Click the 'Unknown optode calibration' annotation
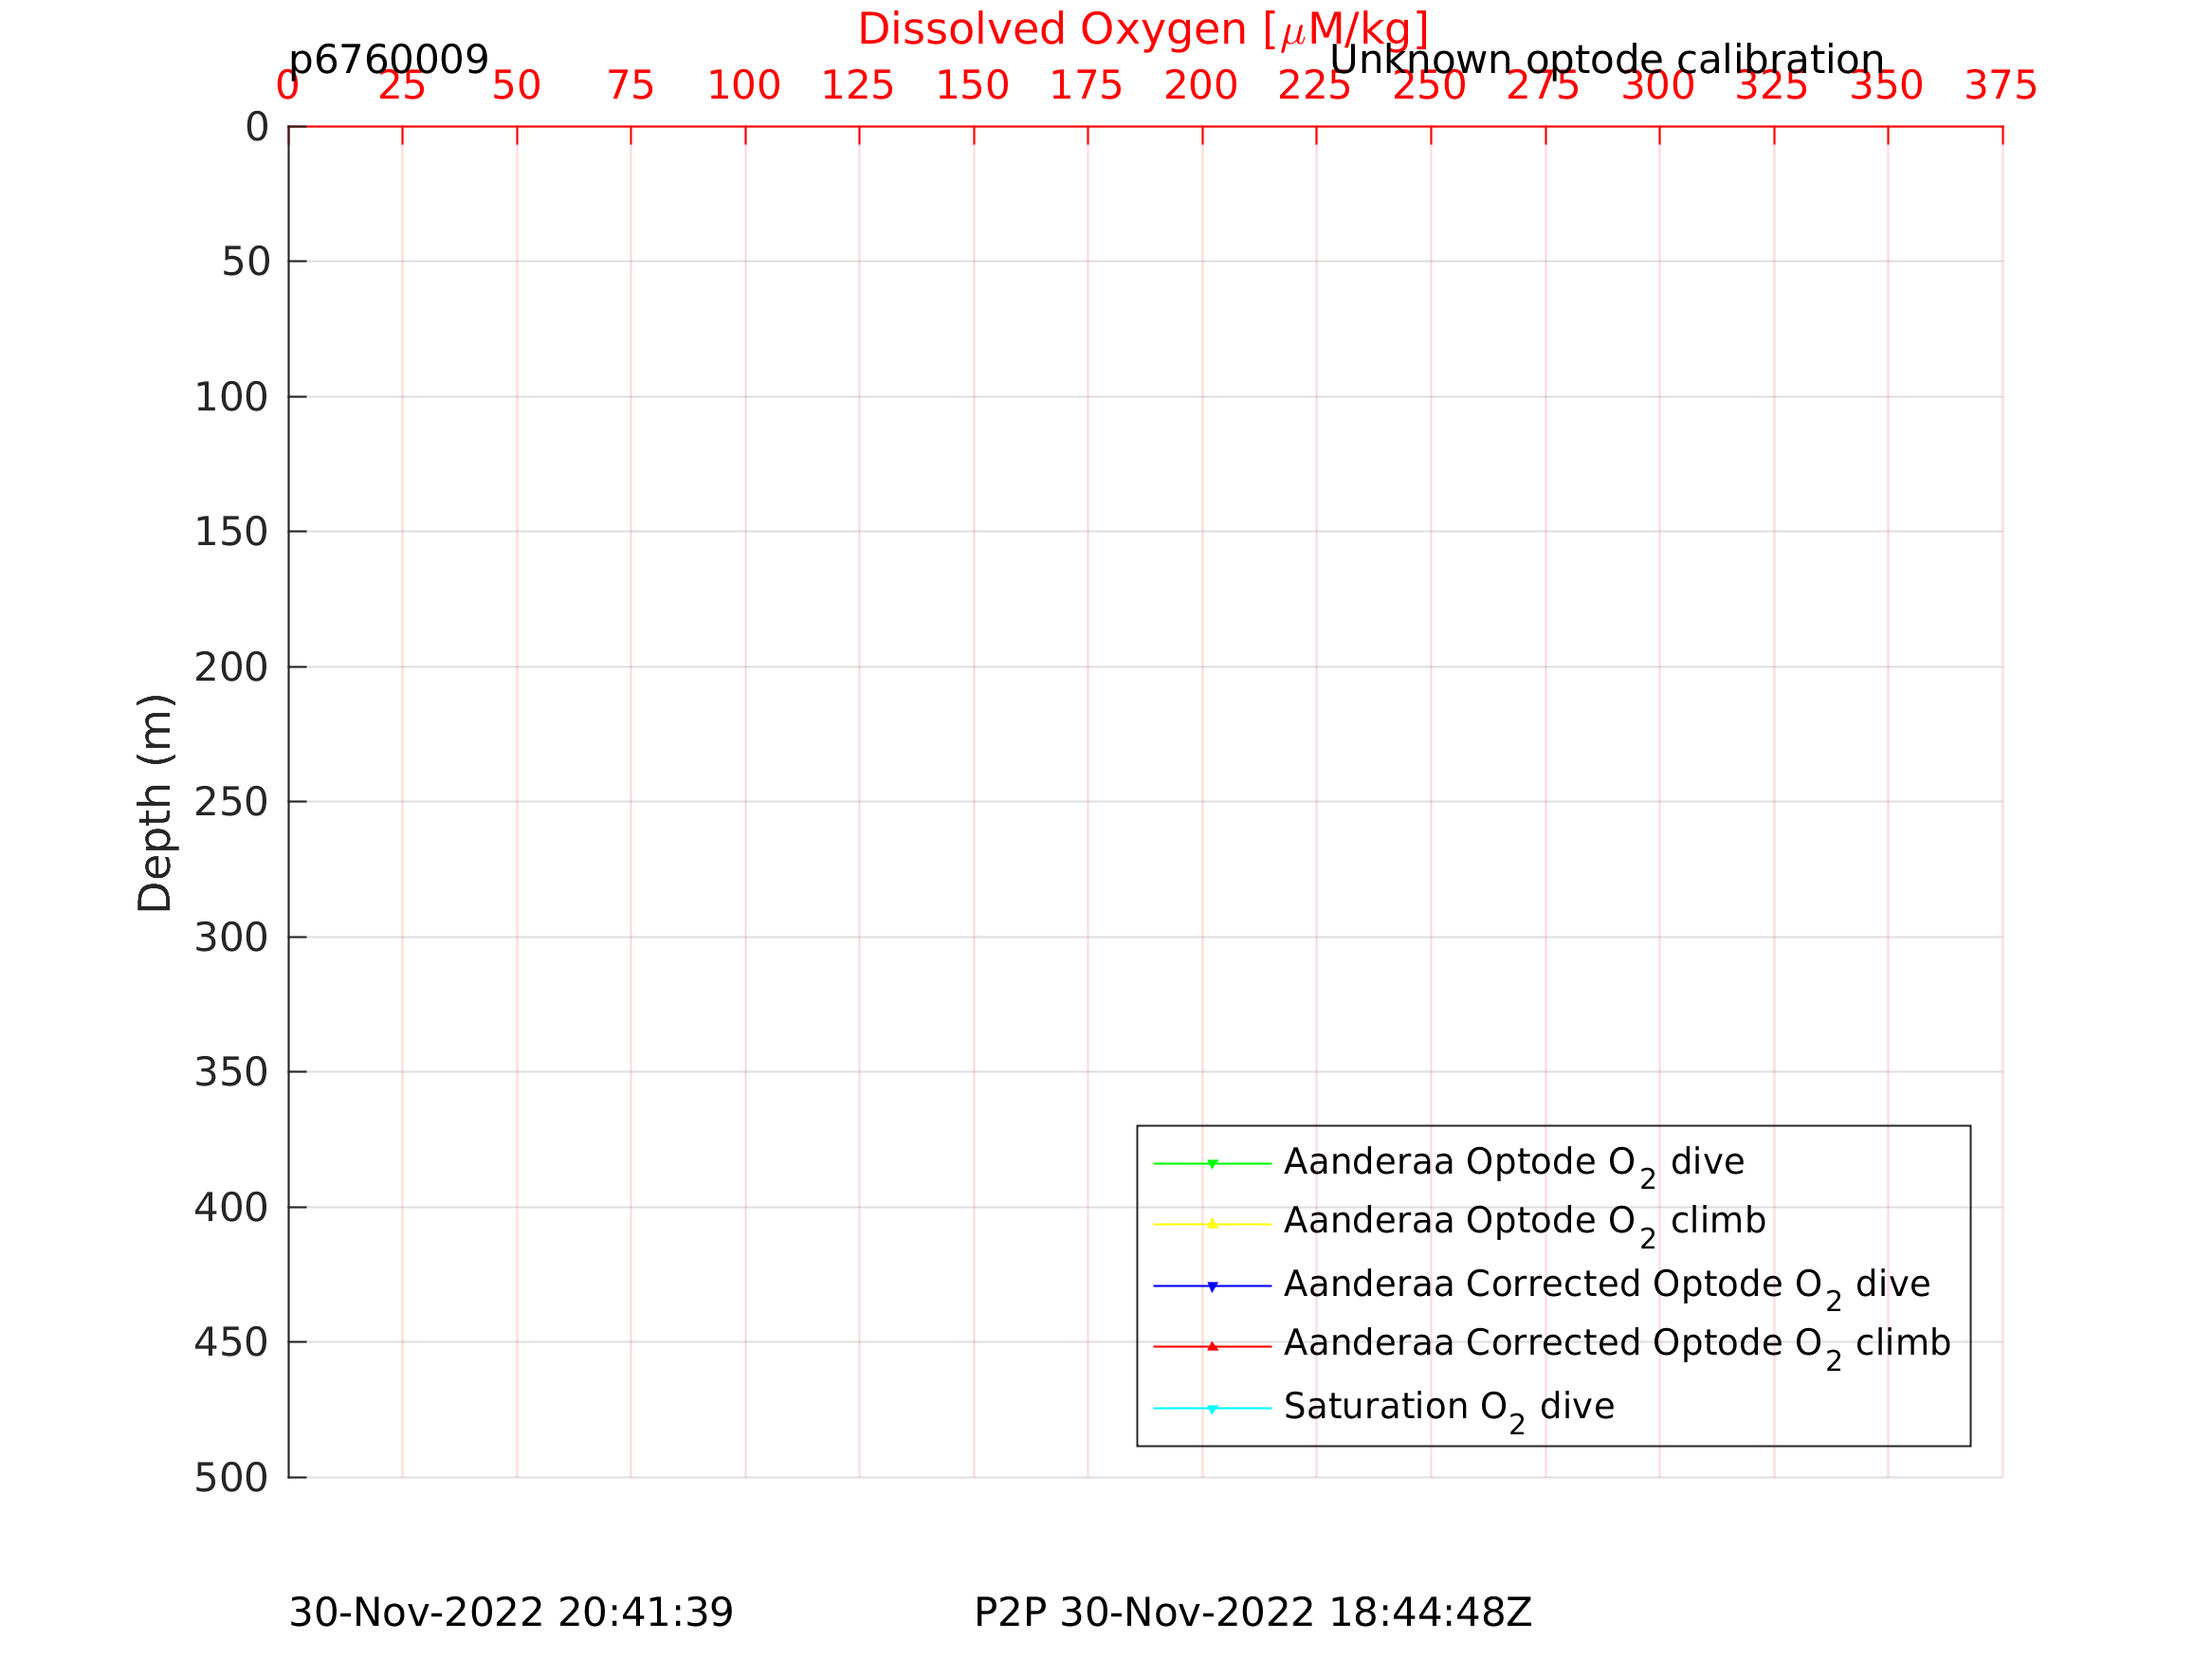This screenshot has width=2212, height=1659. tap(1606, 60)
